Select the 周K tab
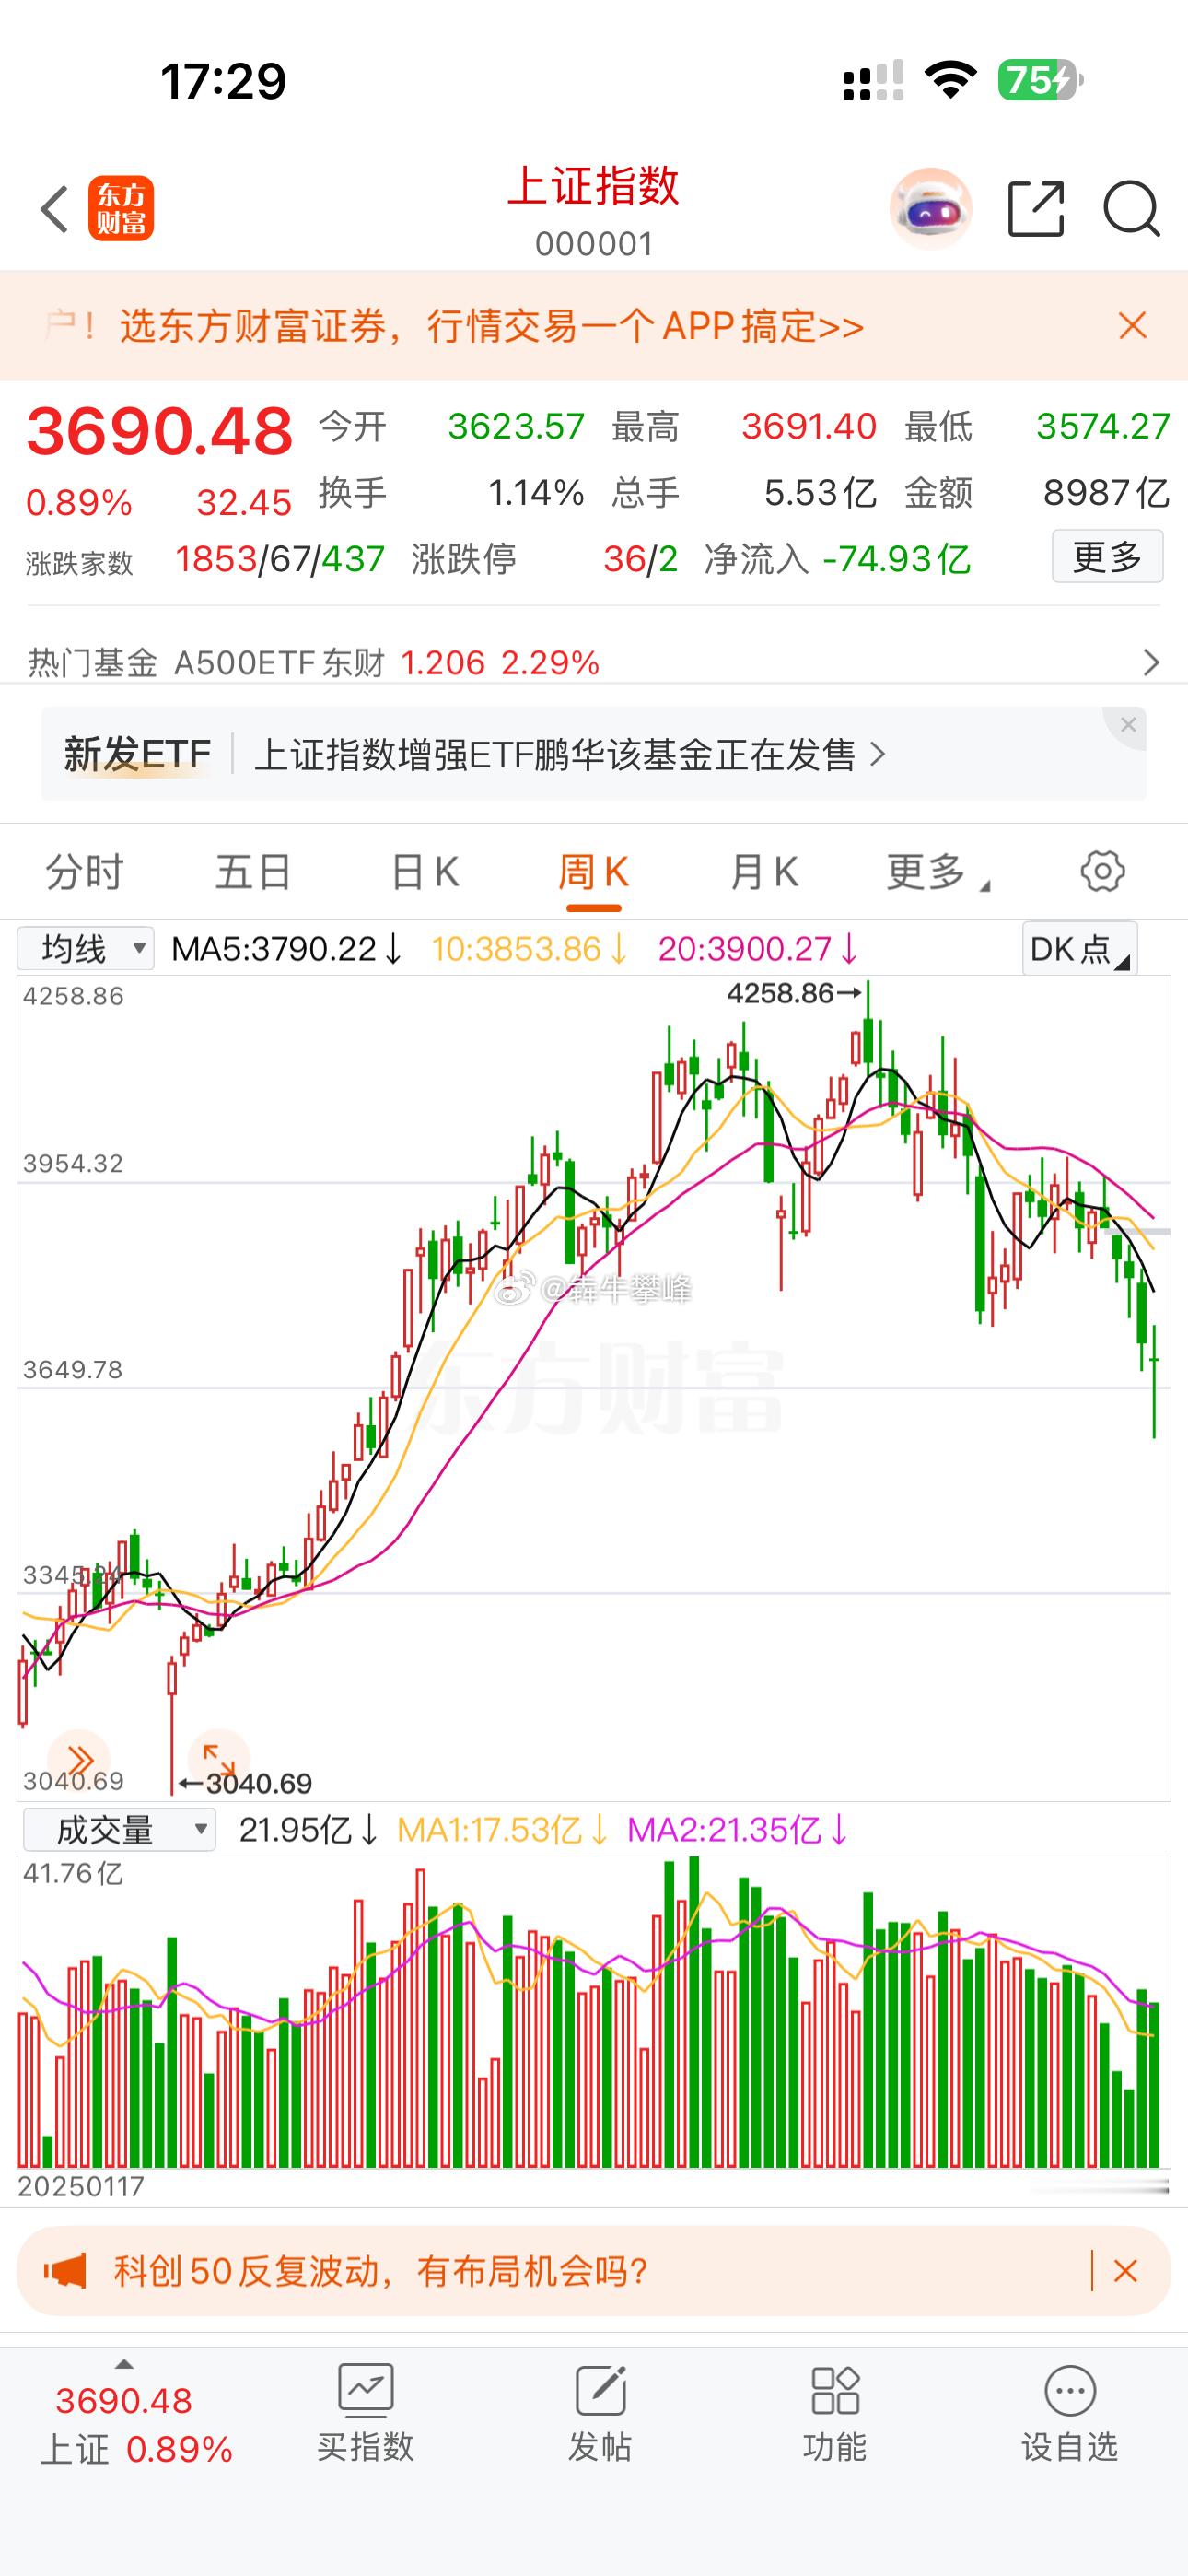The image size is (1188, 2576). click(593, 872)
